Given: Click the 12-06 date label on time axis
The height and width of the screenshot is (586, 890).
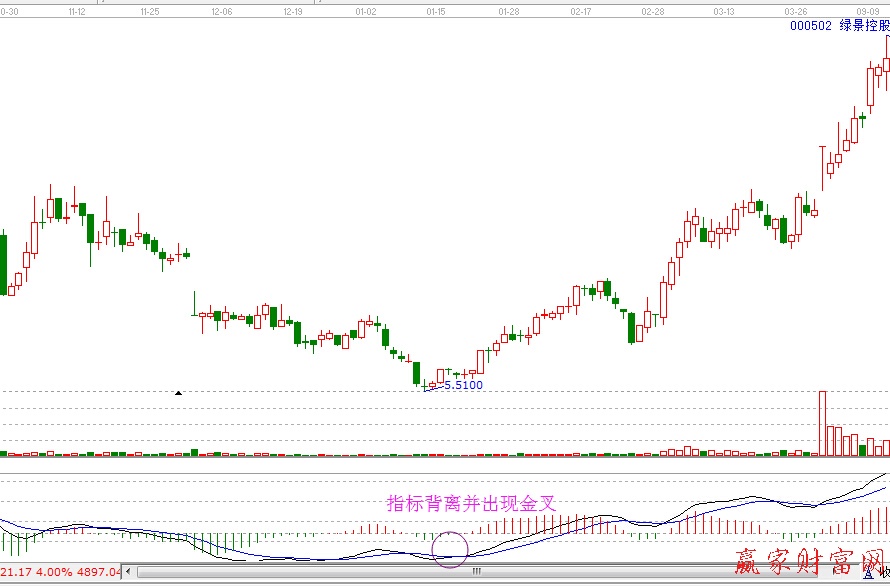Looking at the screenshot, I should pos(221,11).
